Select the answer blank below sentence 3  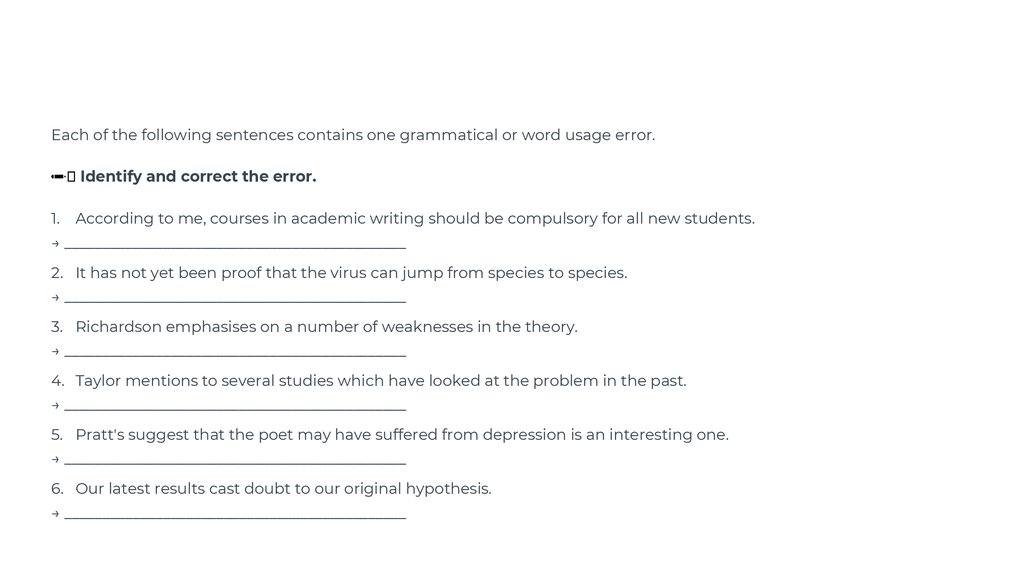point(235,352)
